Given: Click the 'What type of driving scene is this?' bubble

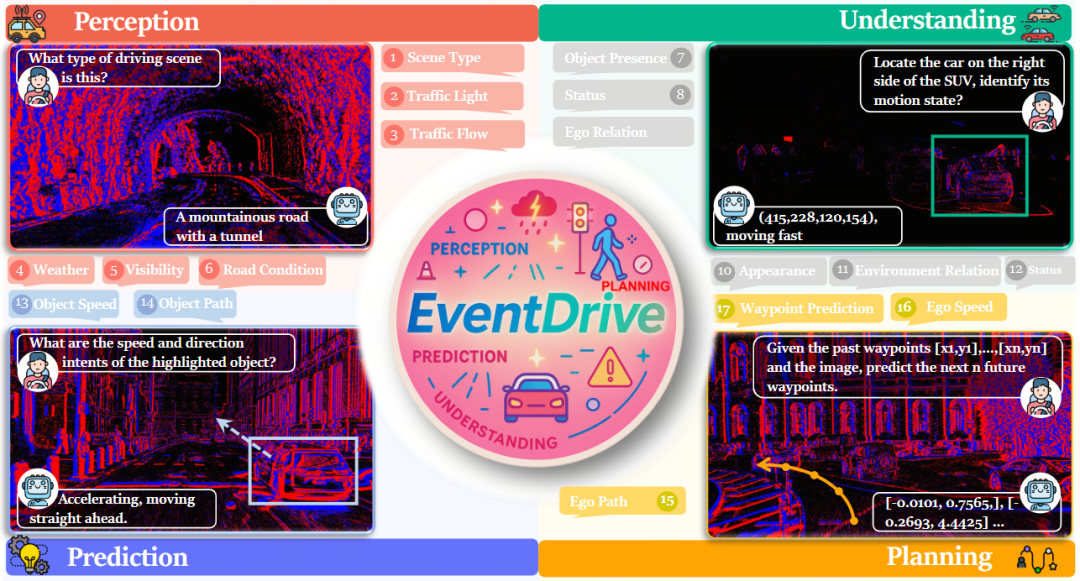Looking at the screenshot, I should coord(118,67).
